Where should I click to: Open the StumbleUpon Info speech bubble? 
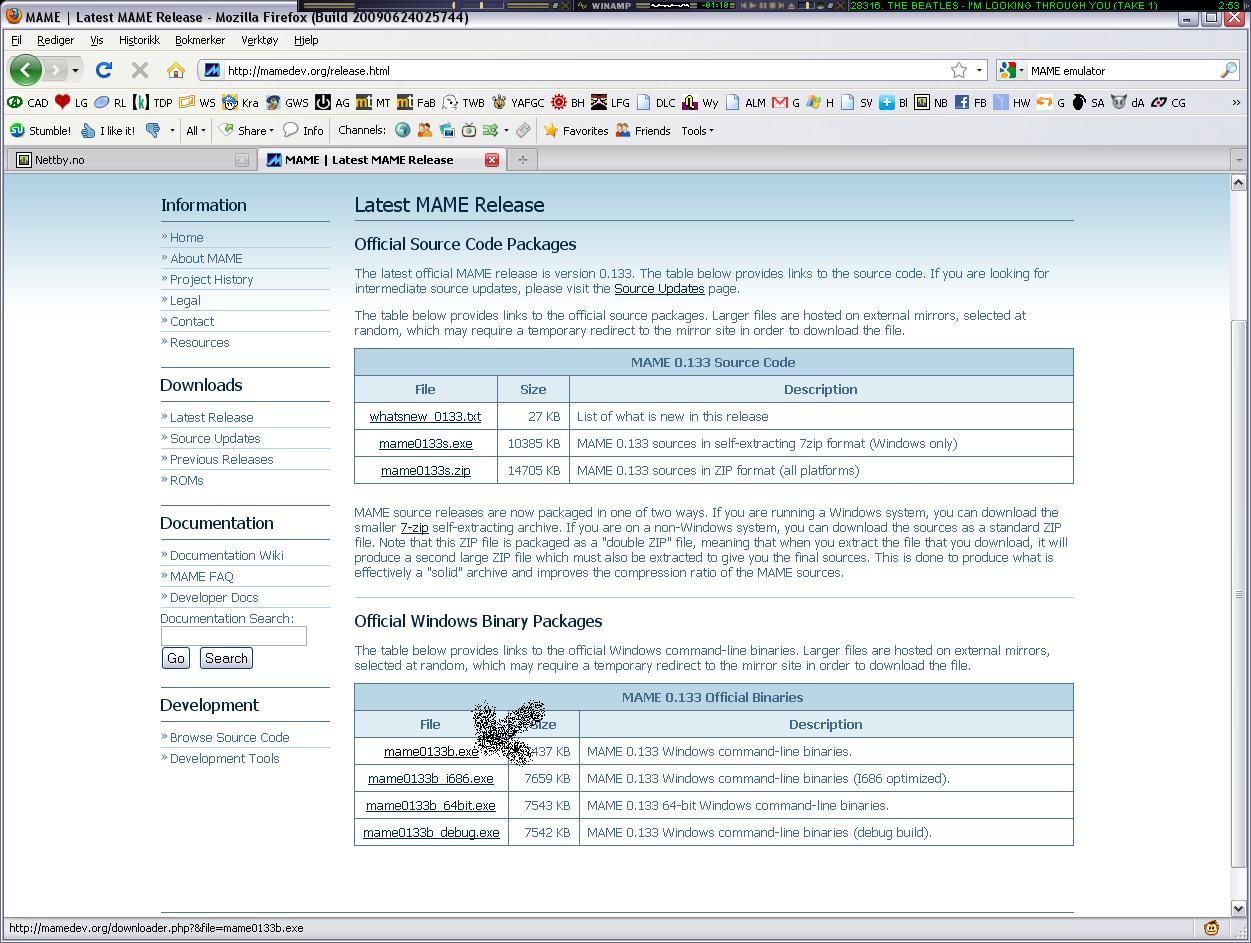(303, 130)
